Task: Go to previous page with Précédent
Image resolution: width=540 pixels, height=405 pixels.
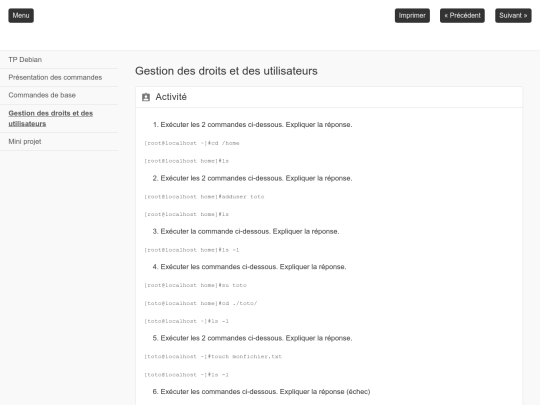Action: click(x=462, y=15)
